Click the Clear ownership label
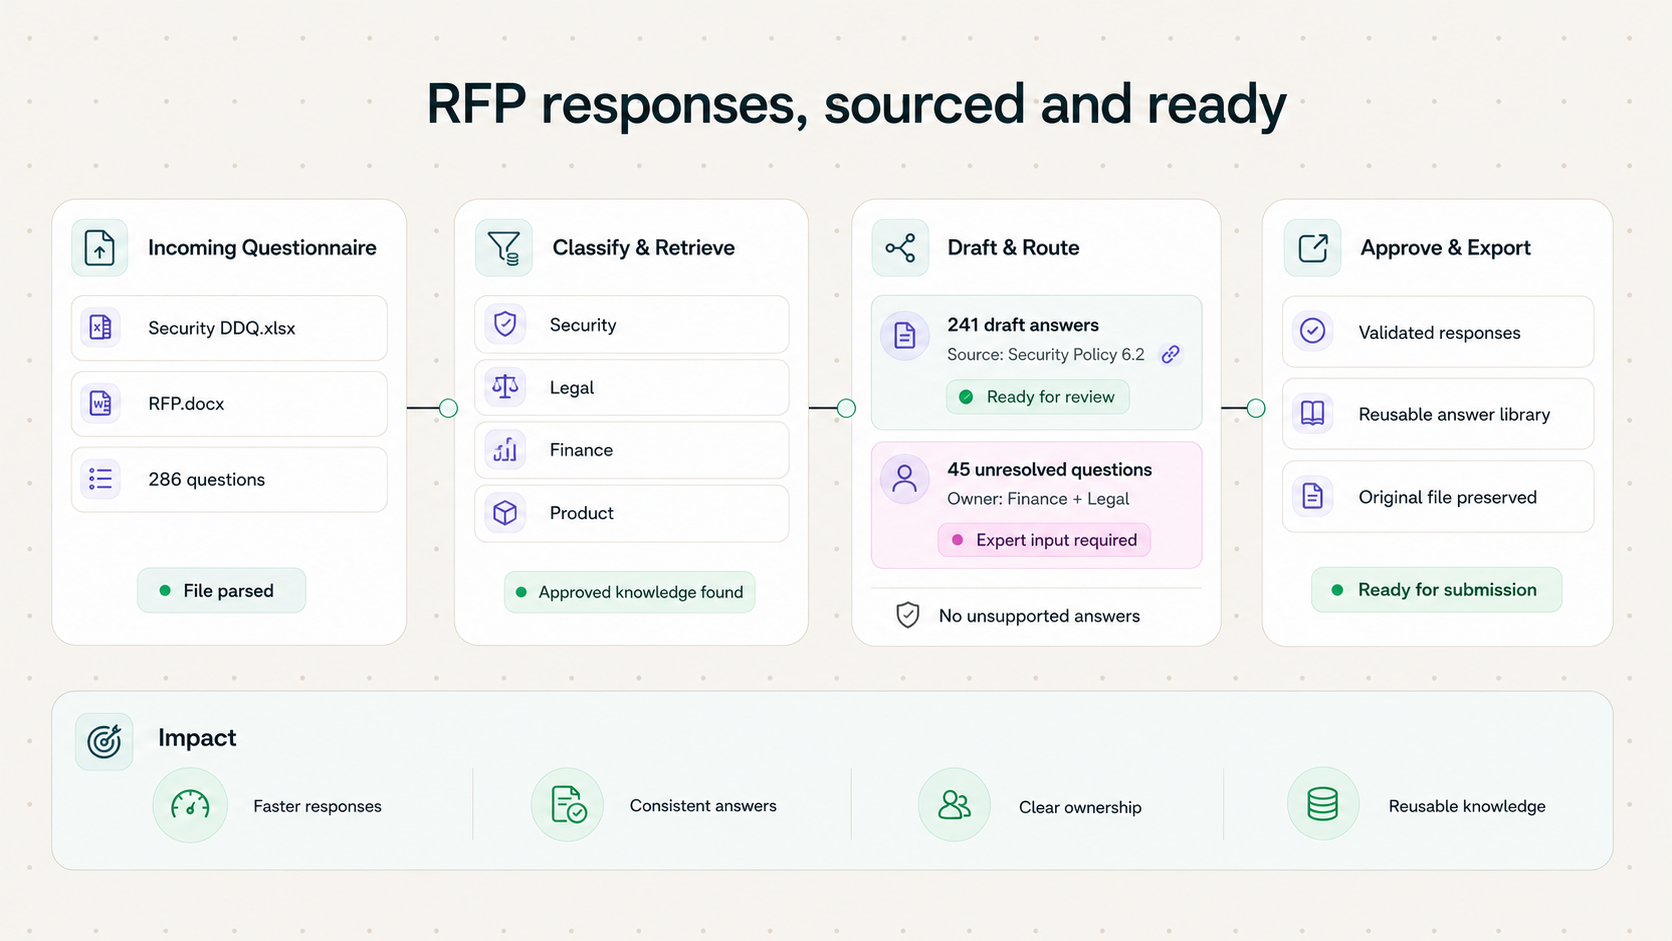Viewport: 1672px width, 941px height. (x=1080, y=807)
